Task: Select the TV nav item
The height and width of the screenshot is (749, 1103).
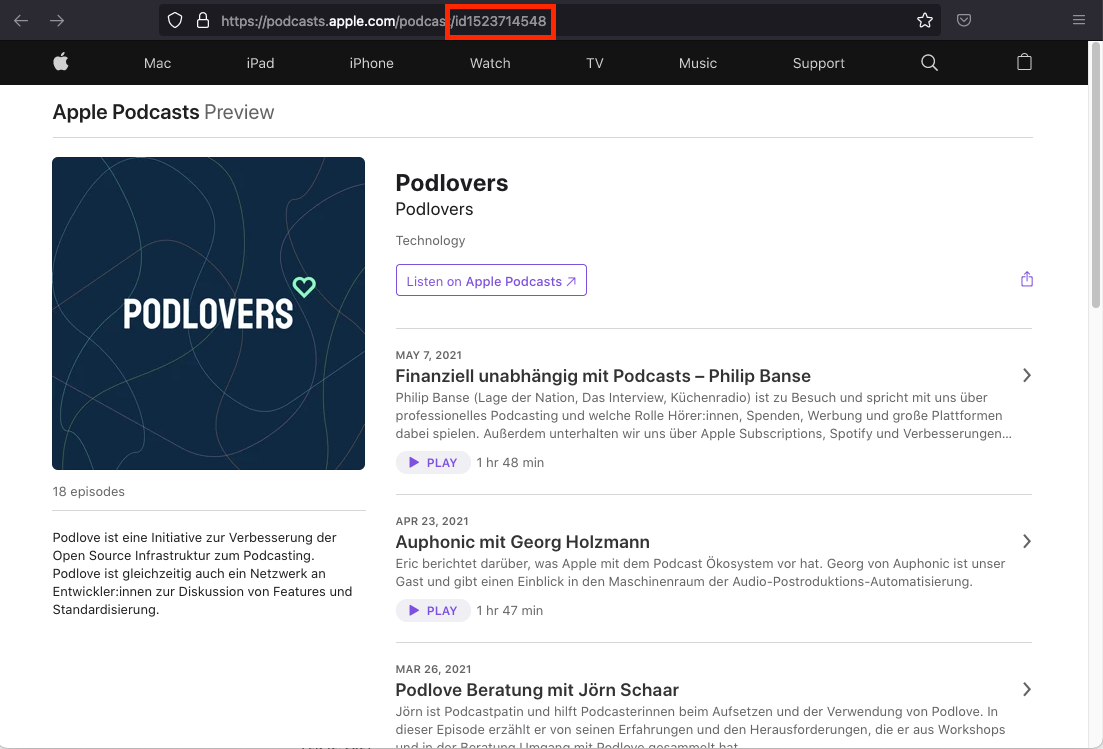Action: point(595,63)
